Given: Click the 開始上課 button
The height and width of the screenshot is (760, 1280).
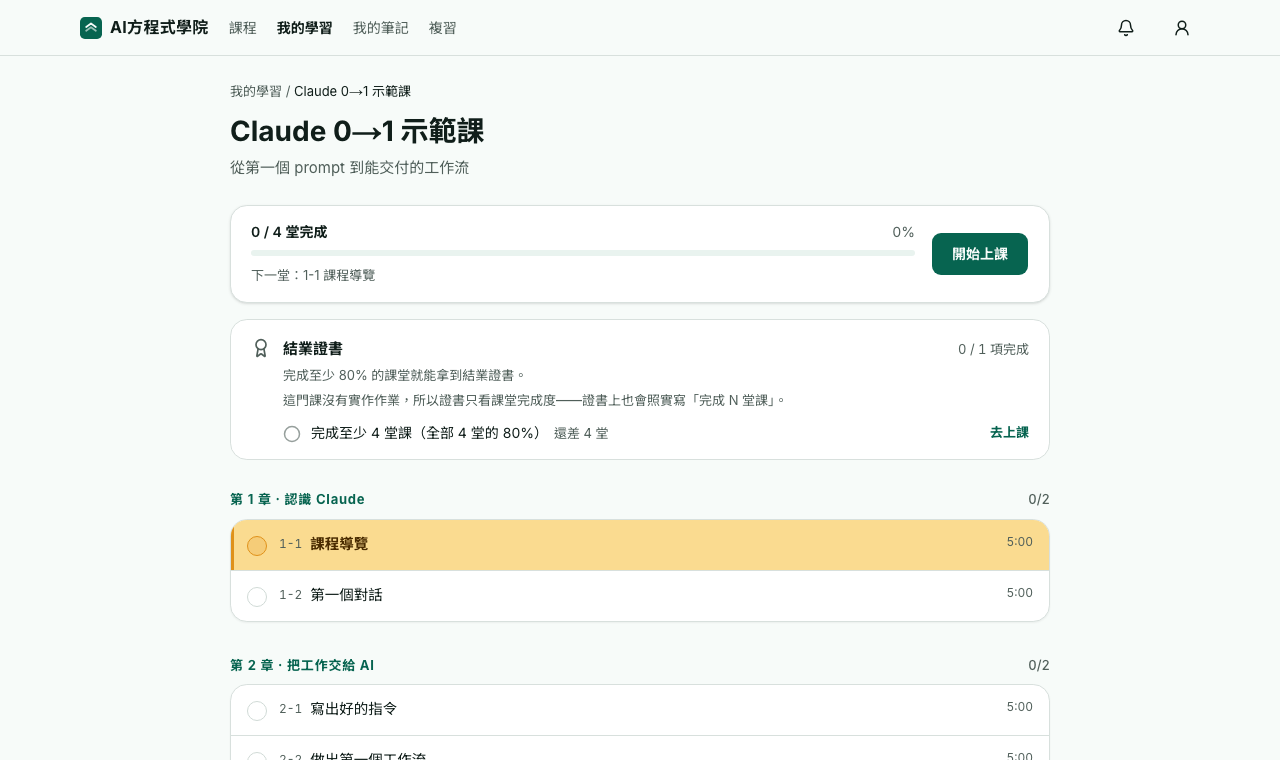Looking at the screenshot, I should tap(980, 254).
